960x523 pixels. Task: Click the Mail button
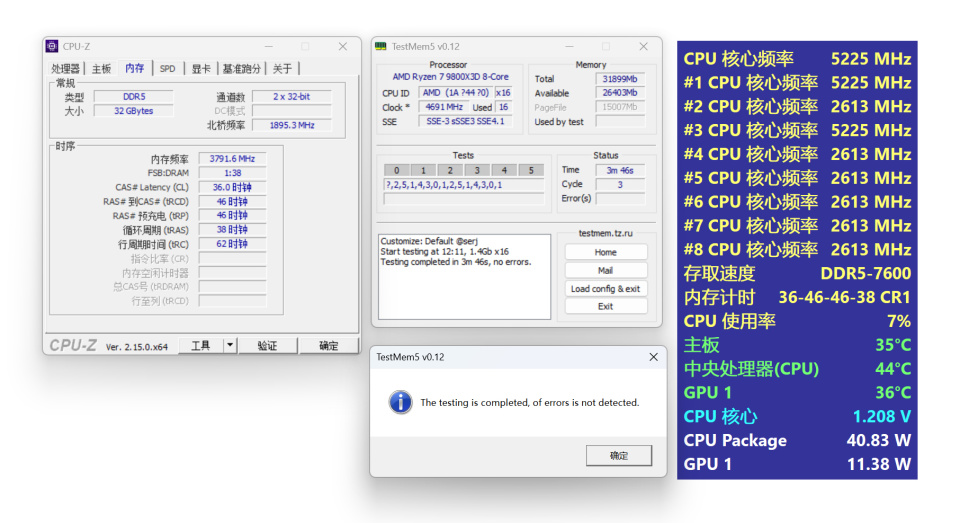(606, 271)
